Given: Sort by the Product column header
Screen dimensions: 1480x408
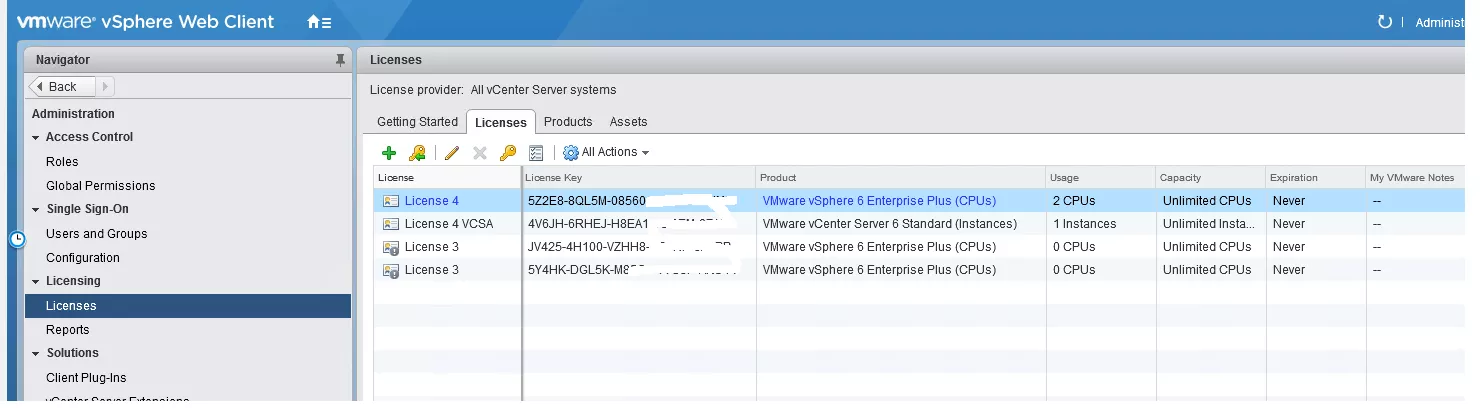Looking at the screenshot, I should [x=901, y=178].
